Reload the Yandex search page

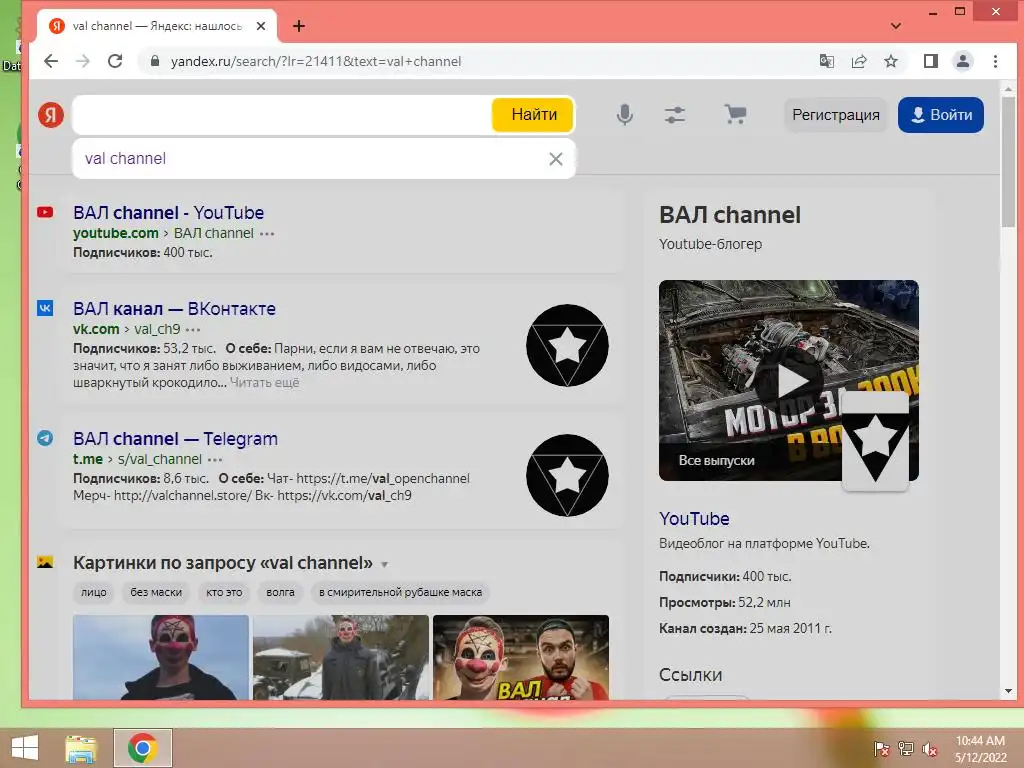[x=115, y=61]
